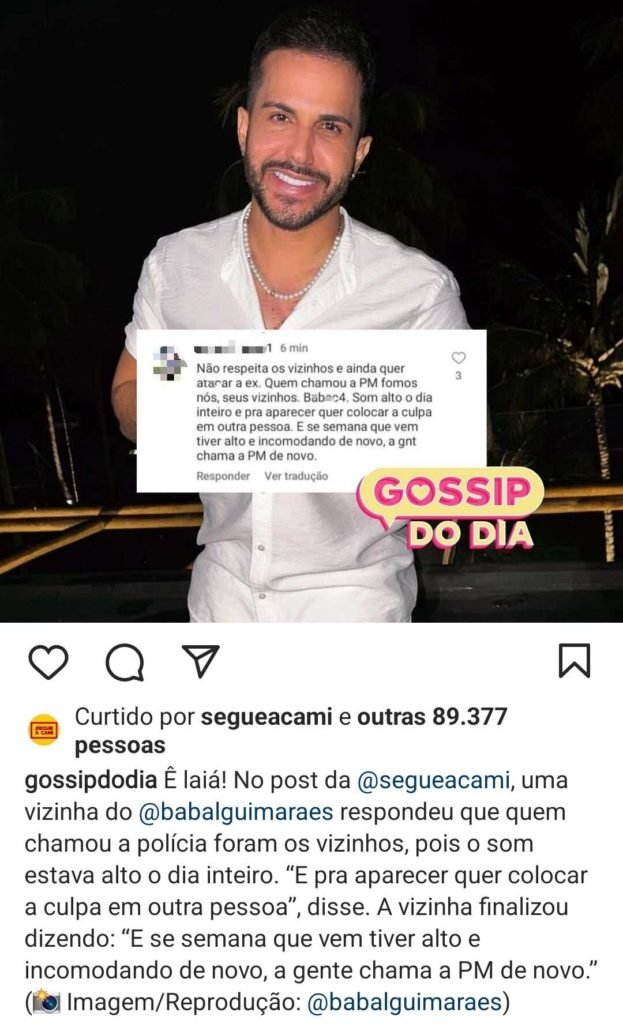The height and width of the screenshot is (1024, 623).
Task: Follow the @segueacami mention in caption
Action: (x=434, y=780)
